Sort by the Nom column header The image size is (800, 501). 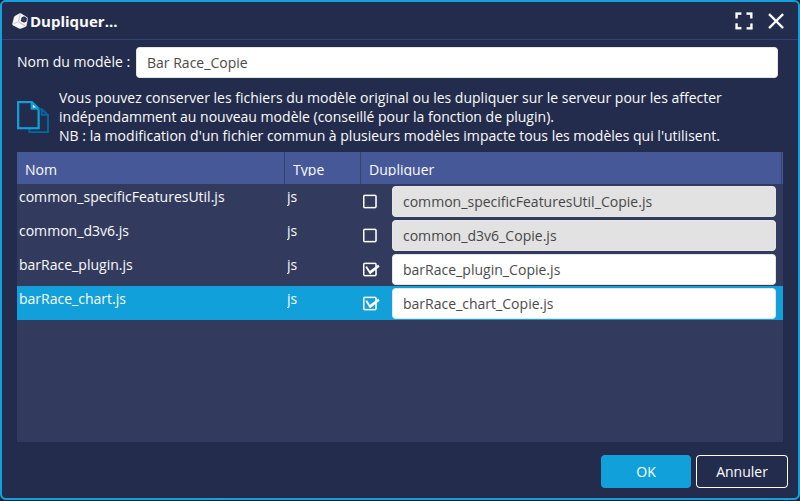click(150, 170)
